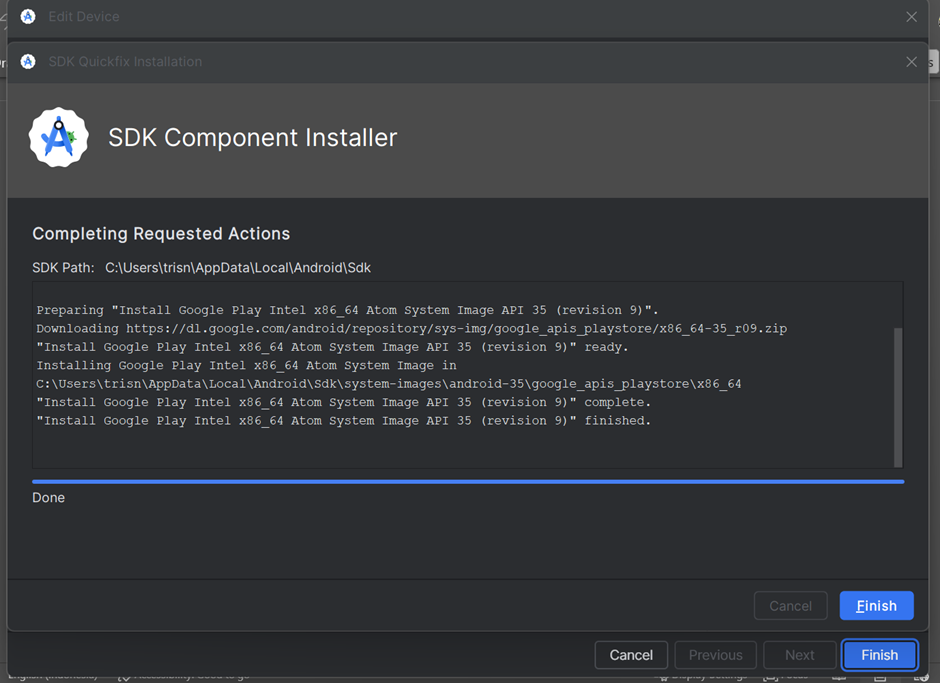Click the Next button in Edit Device window

tap(799, 655)
